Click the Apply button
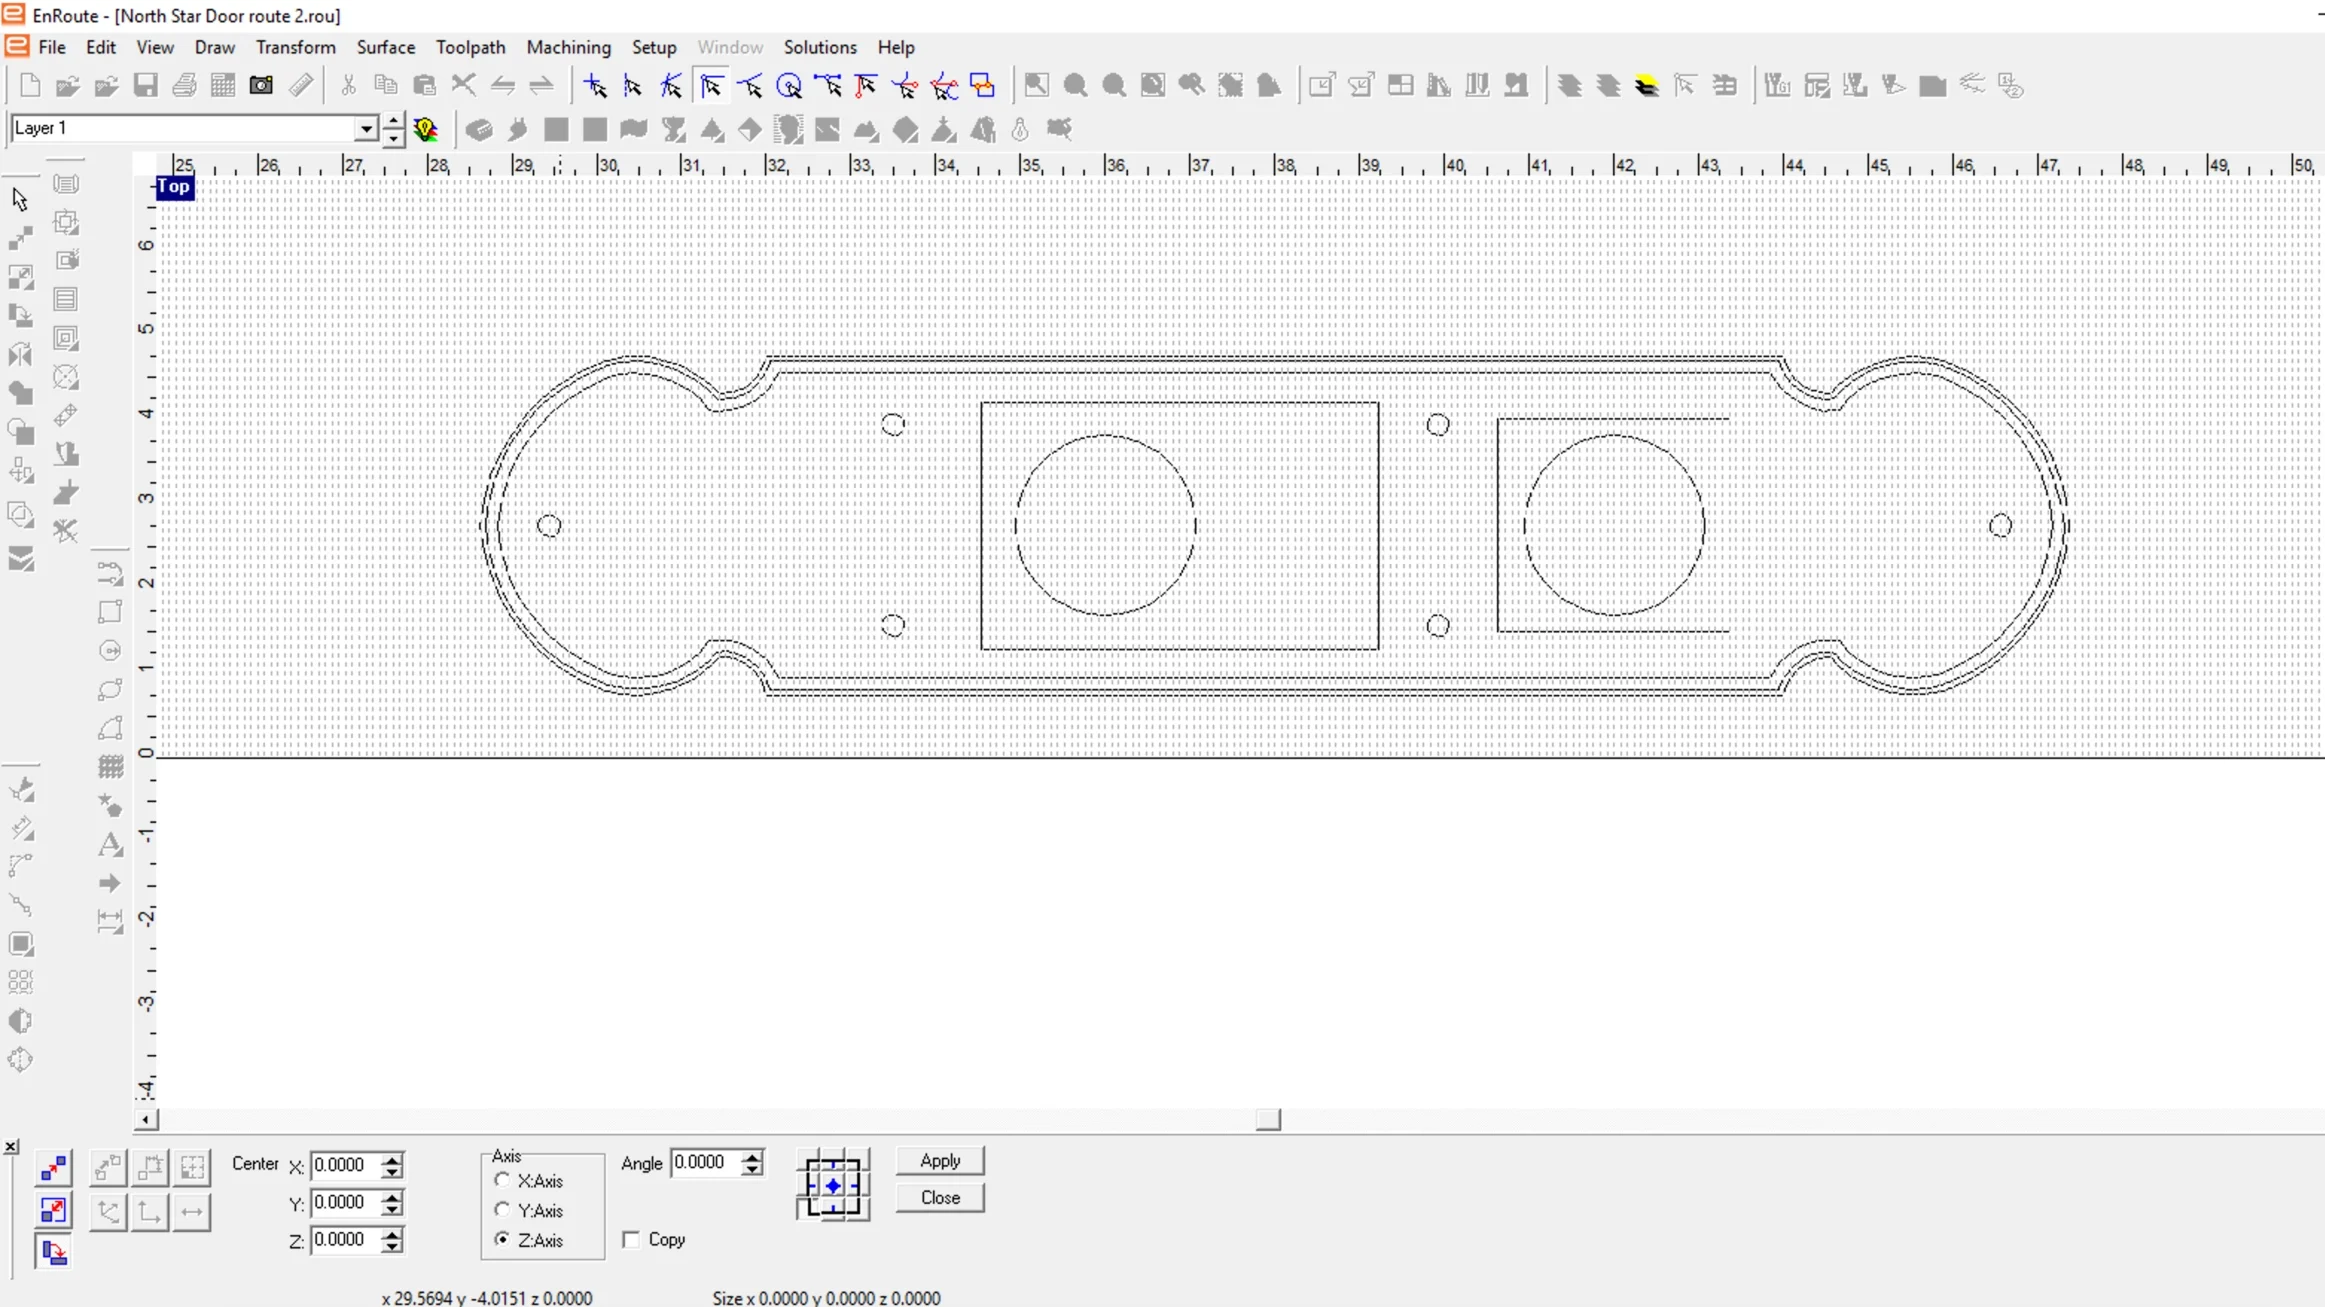This screenshot has width=2325, height=1307. [939, 1160]
